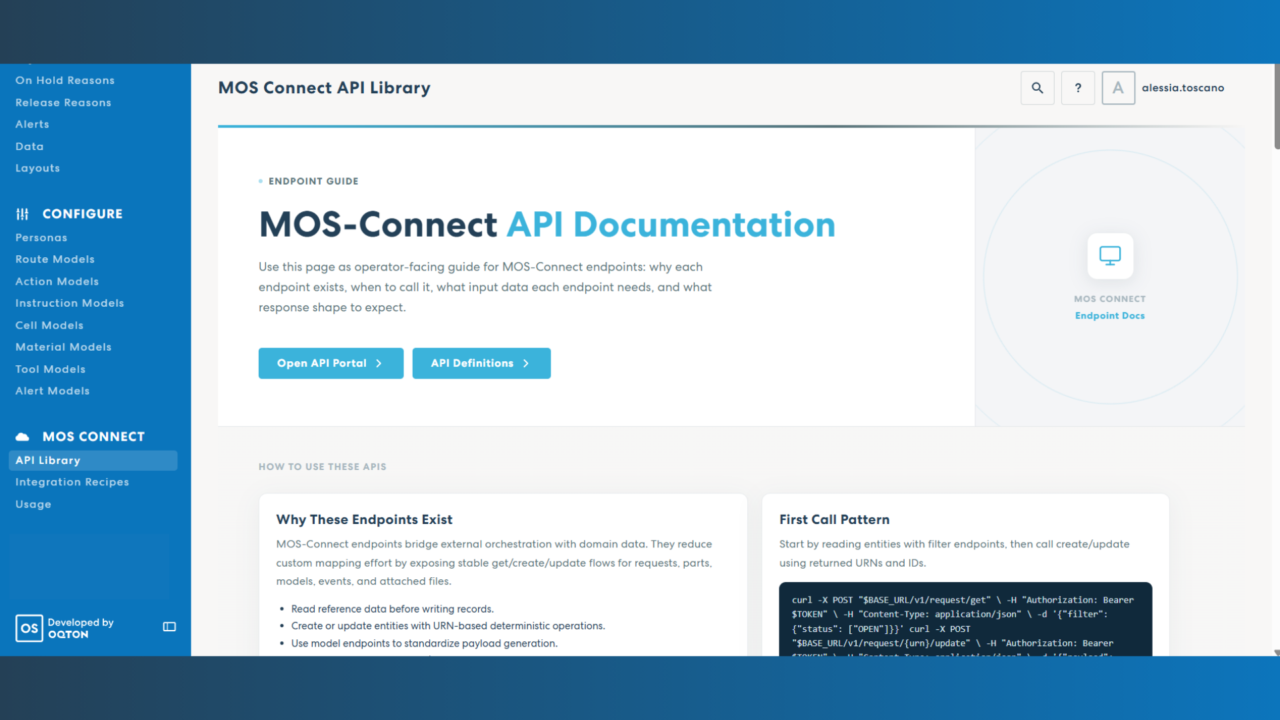Screen dimensions: 1280x720
Task: Open Material Models in sidebar
Action: pyautogui.click(x=63, y=347)
